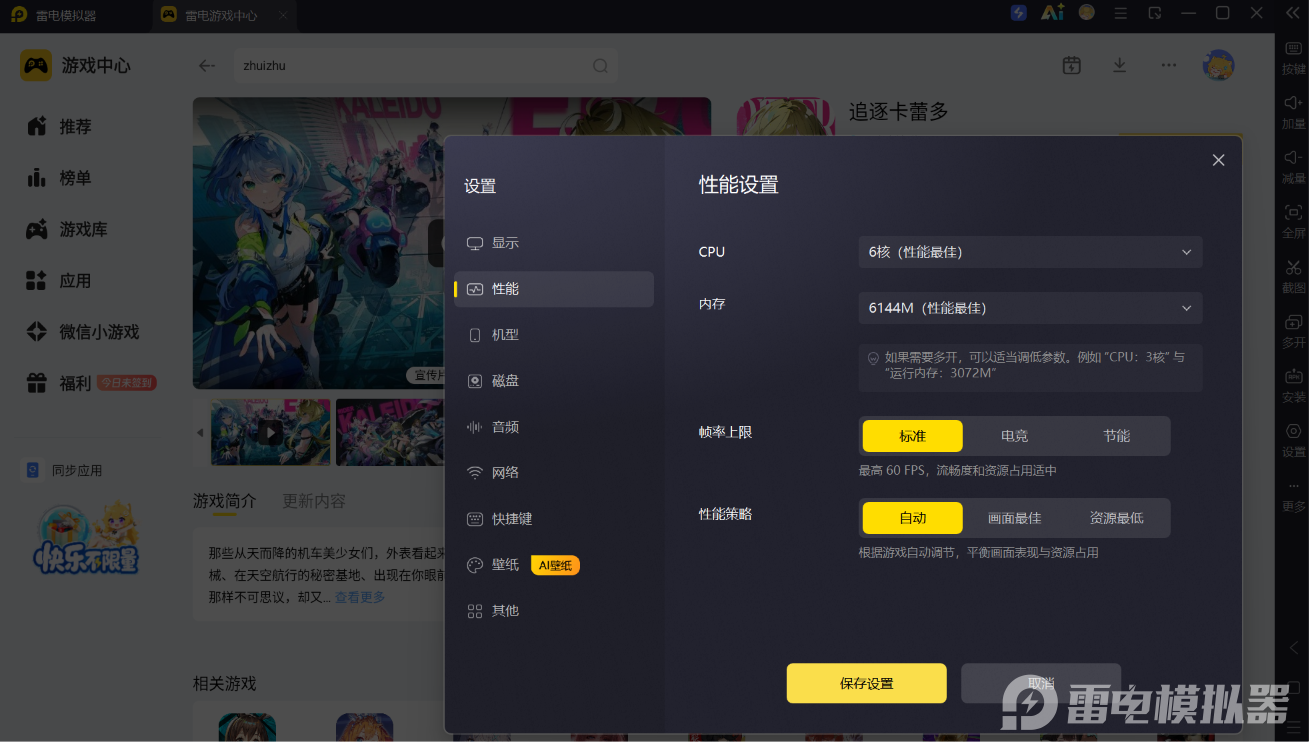Click the magnifier search icon
Image resolution: width=1309 pixels, height=742 pixels.
pyautogui.click(x=600, y=66)
